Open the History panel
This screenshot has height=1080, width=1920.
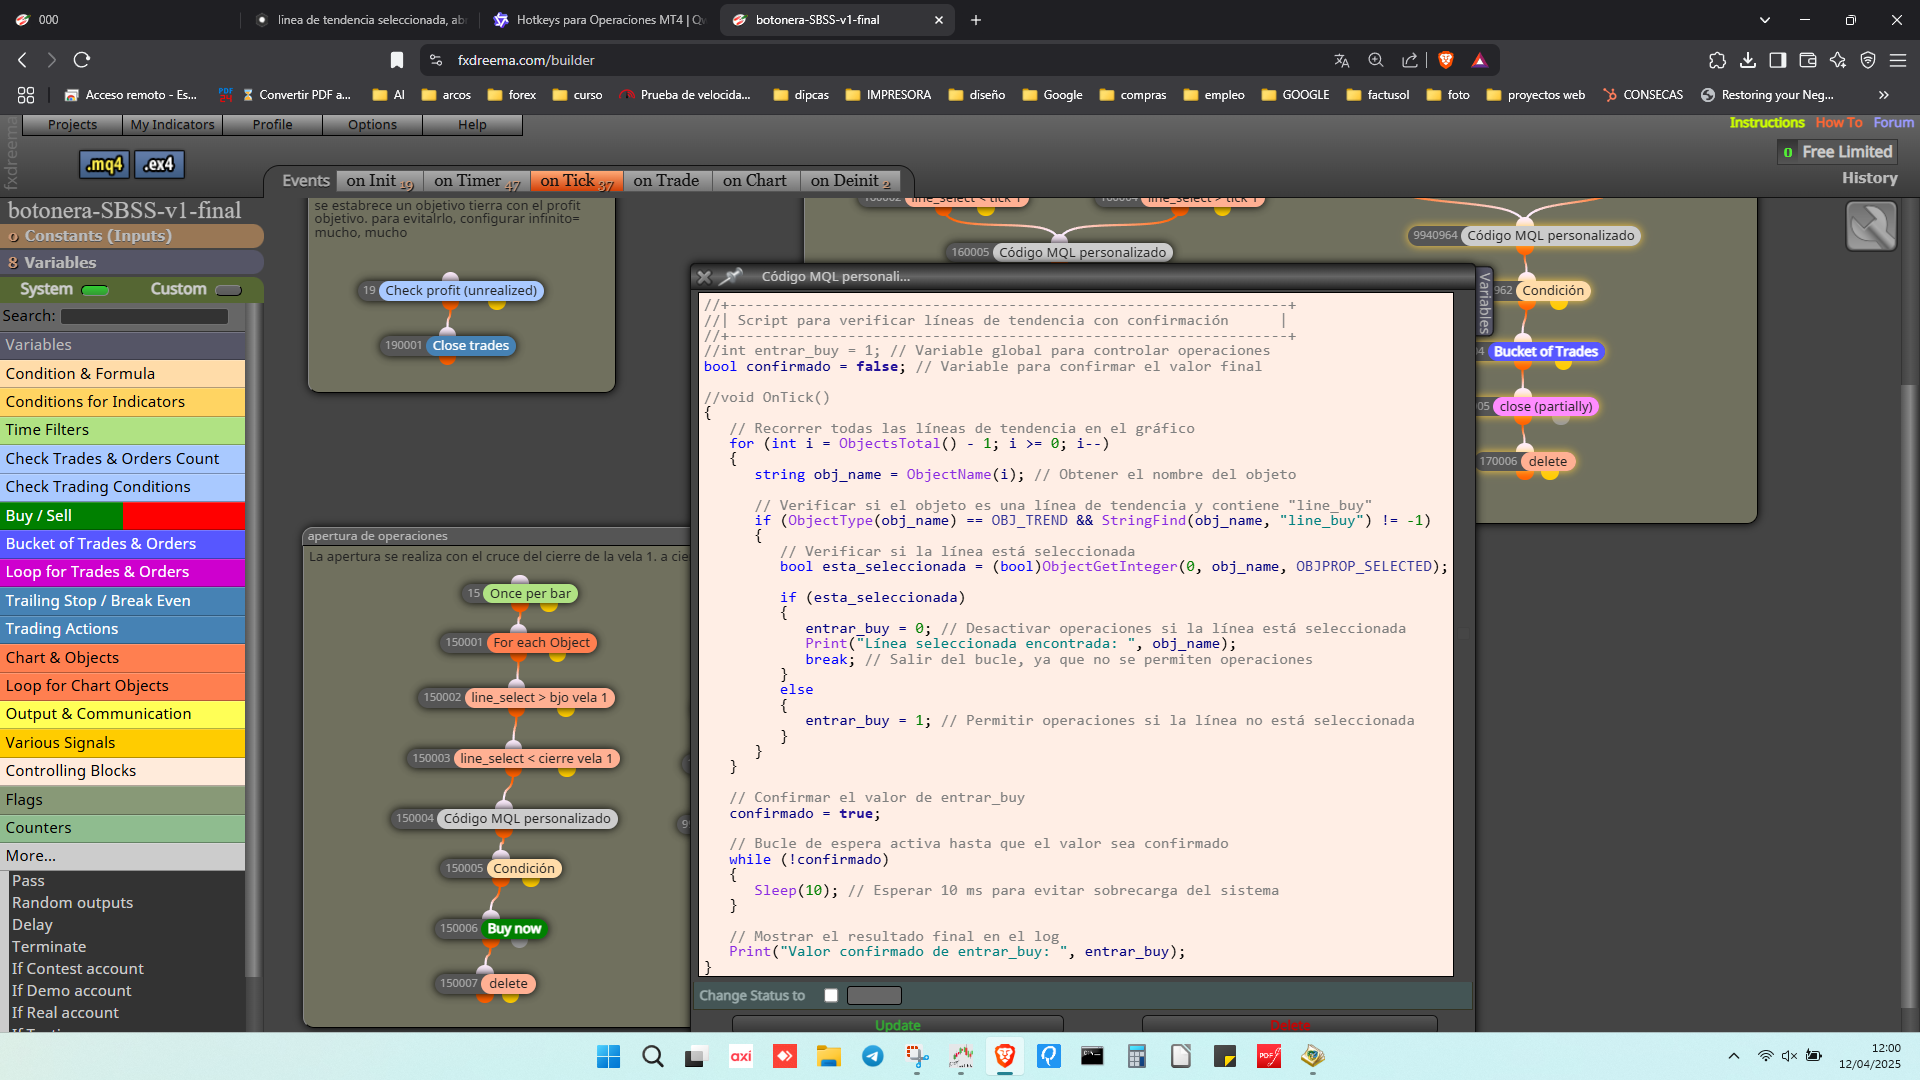pyautogui.click(x=1869, y=178)
